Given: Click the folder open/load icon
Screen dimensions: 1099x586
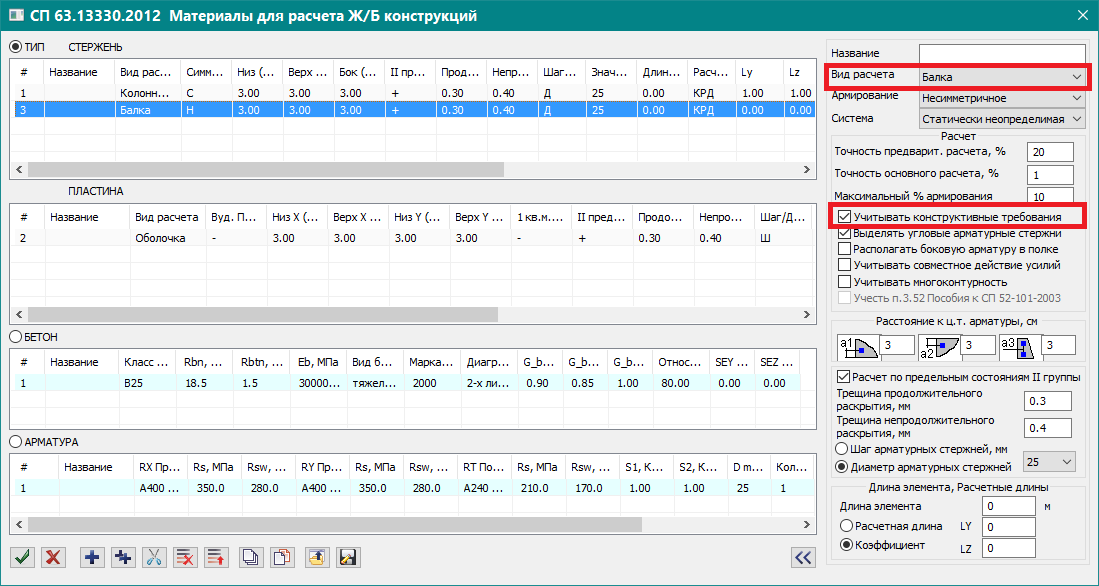Looking at the screenshot, I should (316, 558).
